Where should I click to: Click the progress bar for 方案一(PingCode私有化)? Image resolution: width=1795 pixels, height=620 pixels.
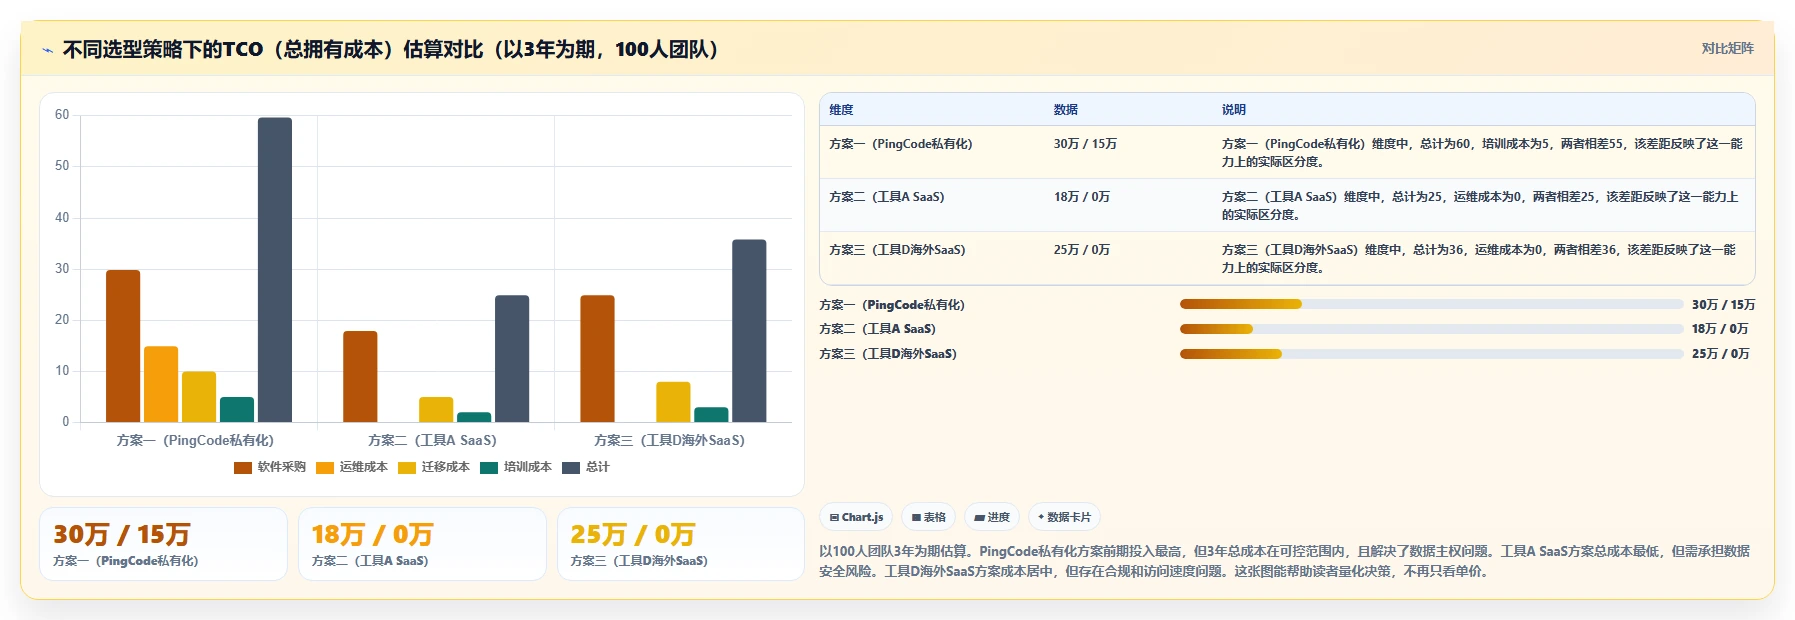[x=1431, y=304]
